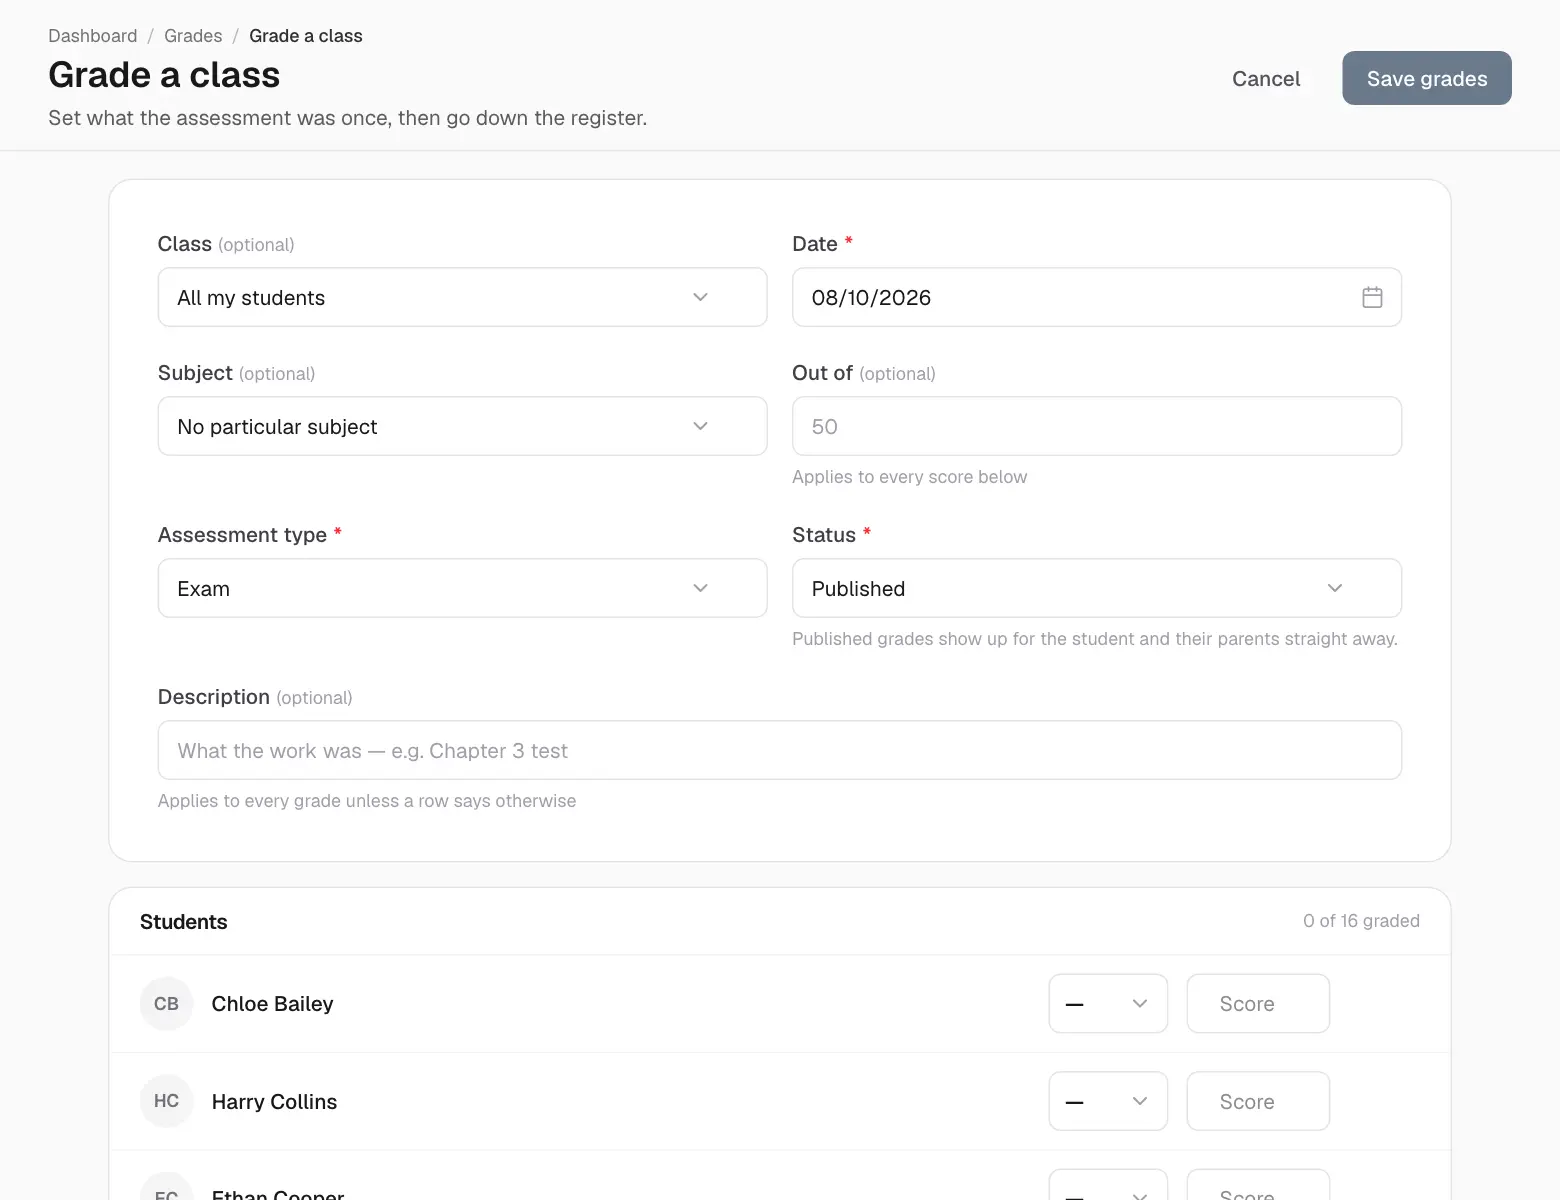The height and width of the screenshot is (1200, 1560).
Task: Click the Save grades button
Action: point(1426,78)
